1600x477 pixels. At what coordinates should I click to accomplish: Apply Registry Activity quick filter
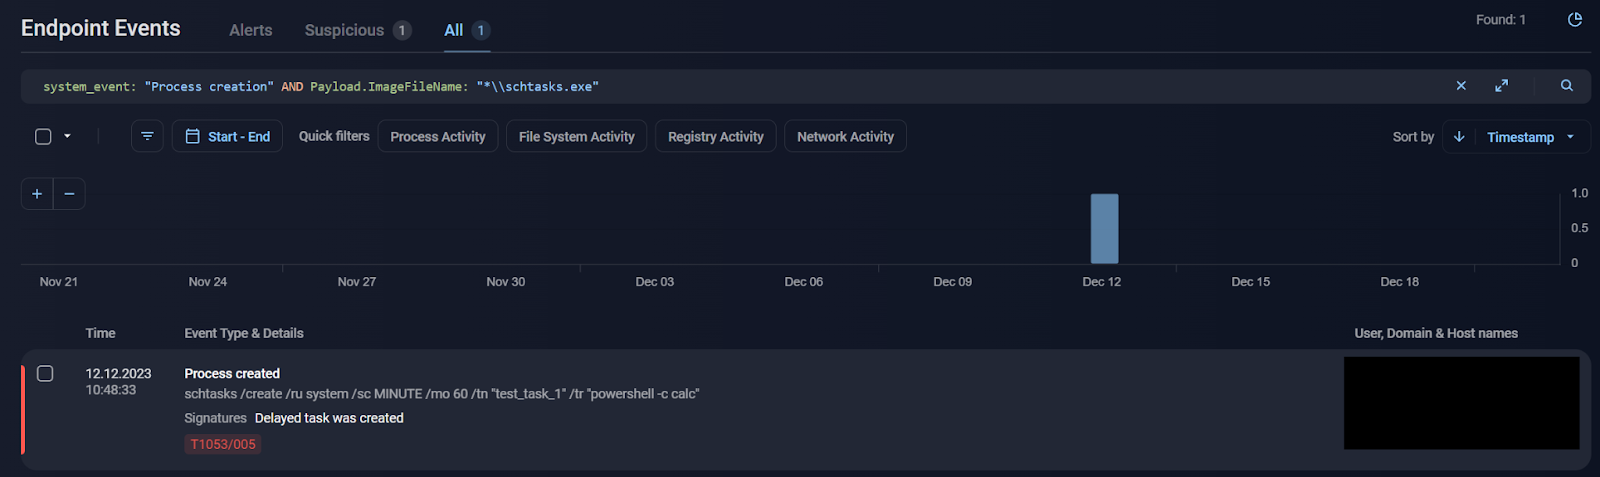[x=716, y=136]
